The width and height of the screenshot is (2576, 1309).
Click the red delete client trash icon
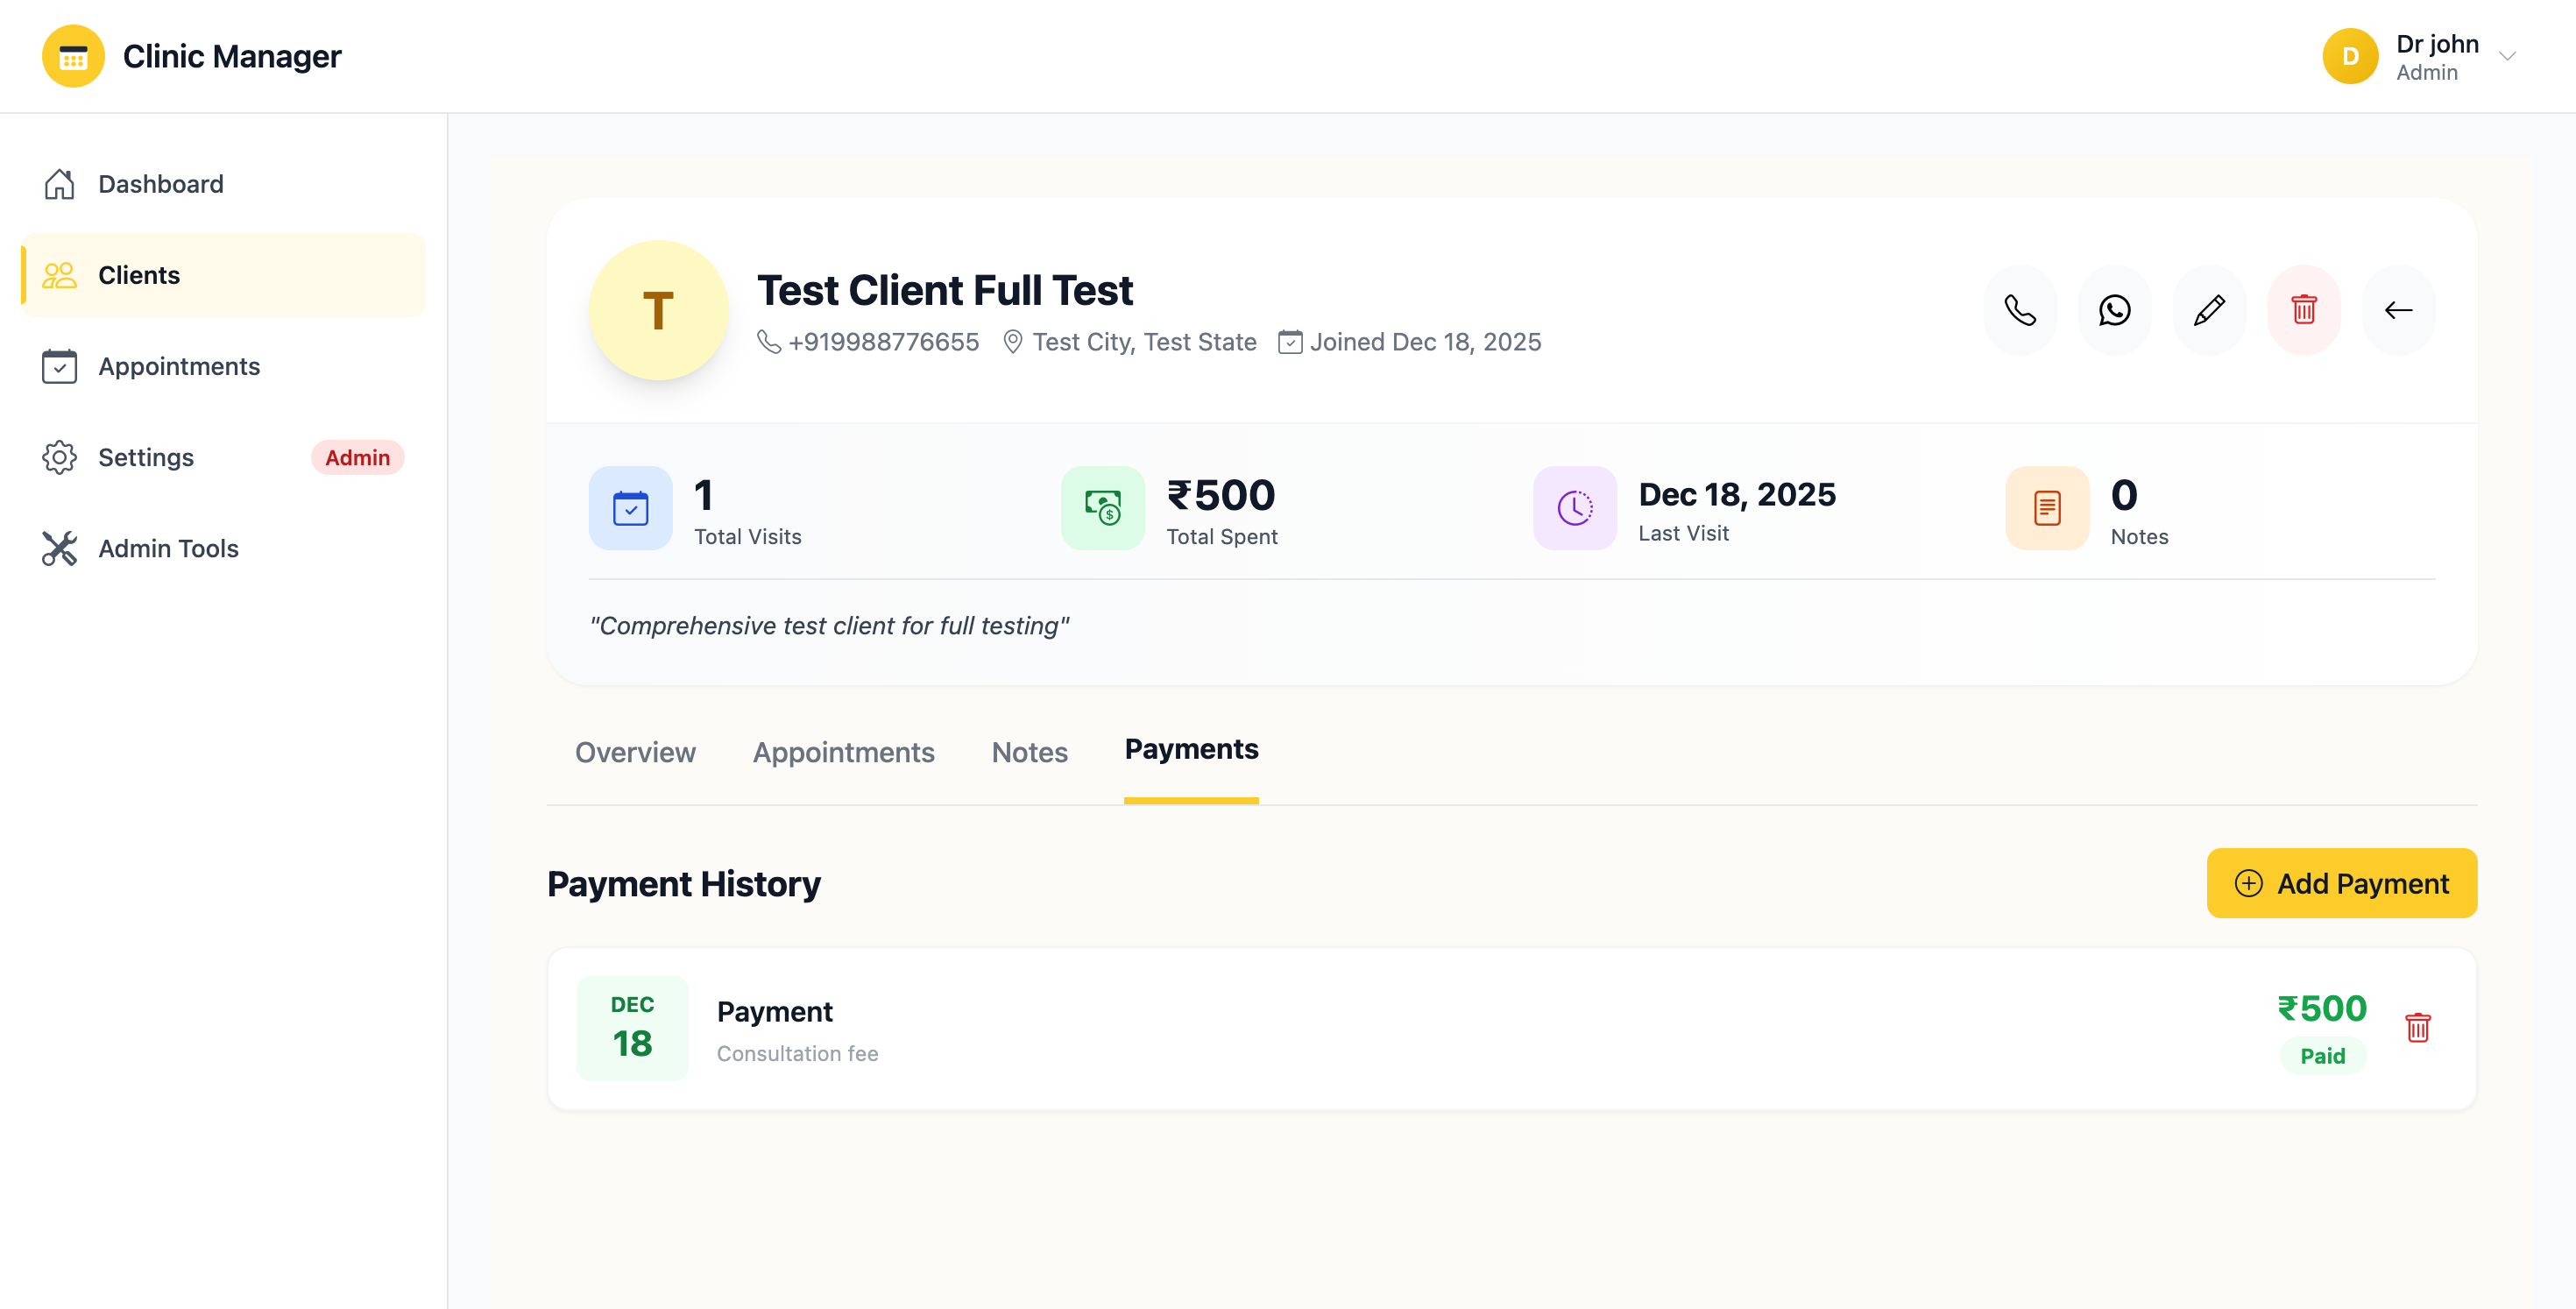[x=2304, y=310]
